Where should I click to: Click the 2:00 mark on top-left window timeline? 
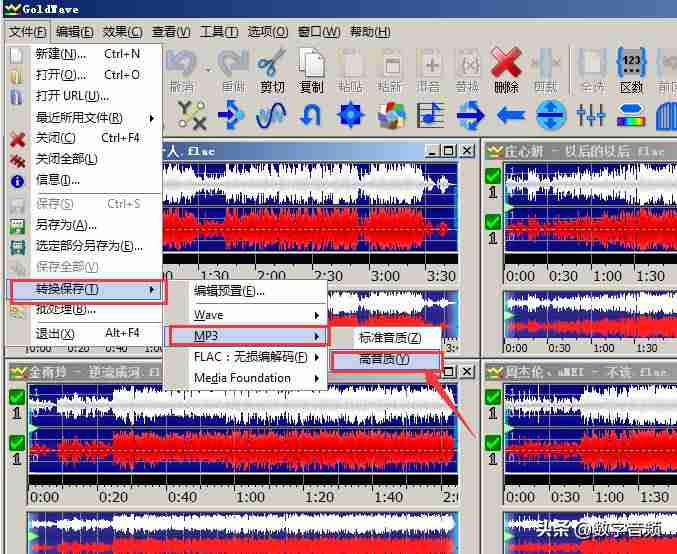[x=271, y=276]
